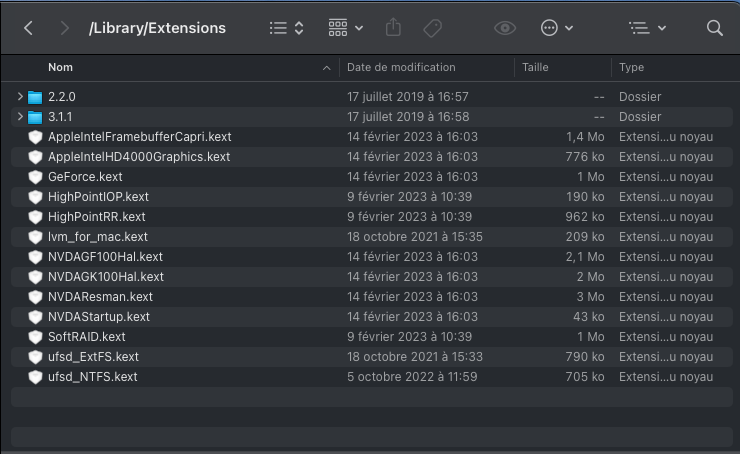Viewport: 740px width, 454px height.
Task: Open the indented list options icon
Action: (x=639, y=28)
